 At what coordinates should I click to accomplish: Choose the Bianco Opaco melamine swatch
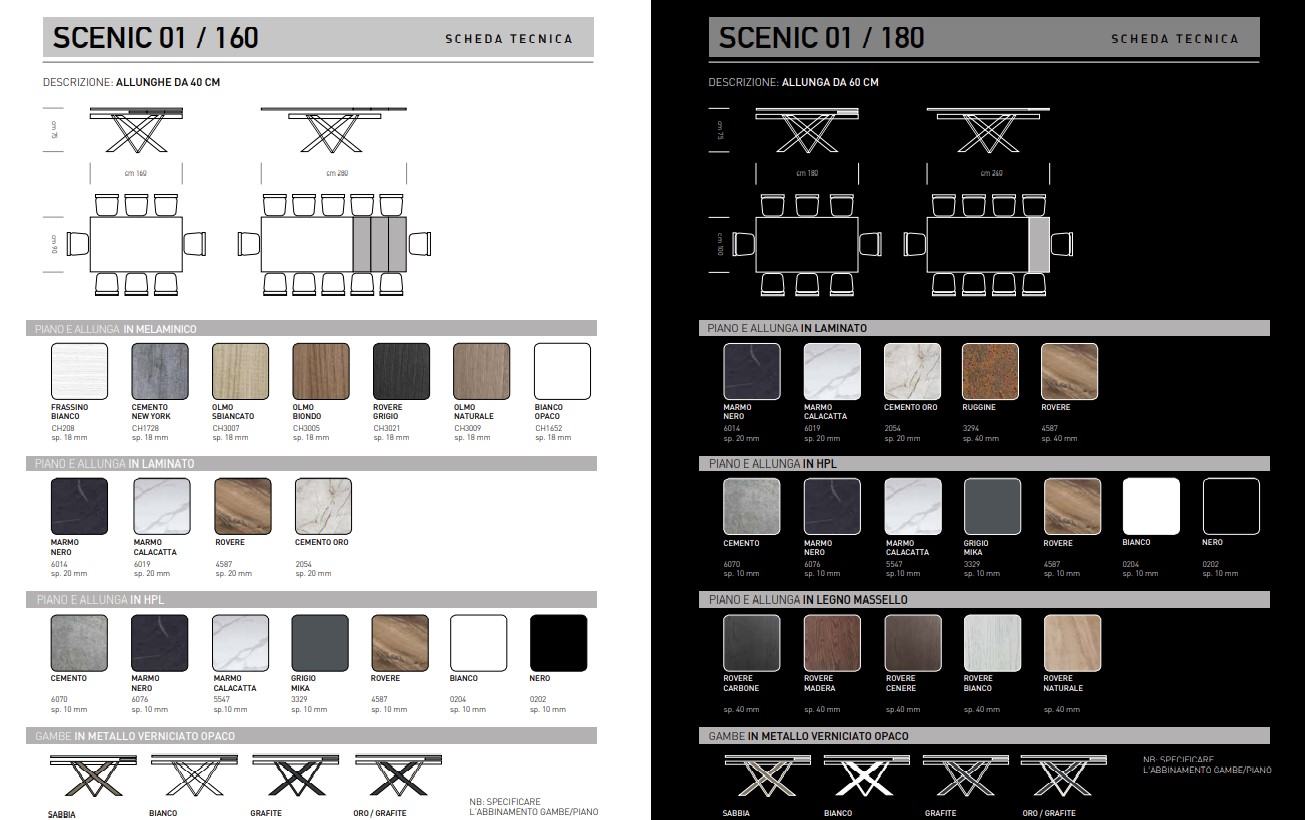tap(562, 372)
